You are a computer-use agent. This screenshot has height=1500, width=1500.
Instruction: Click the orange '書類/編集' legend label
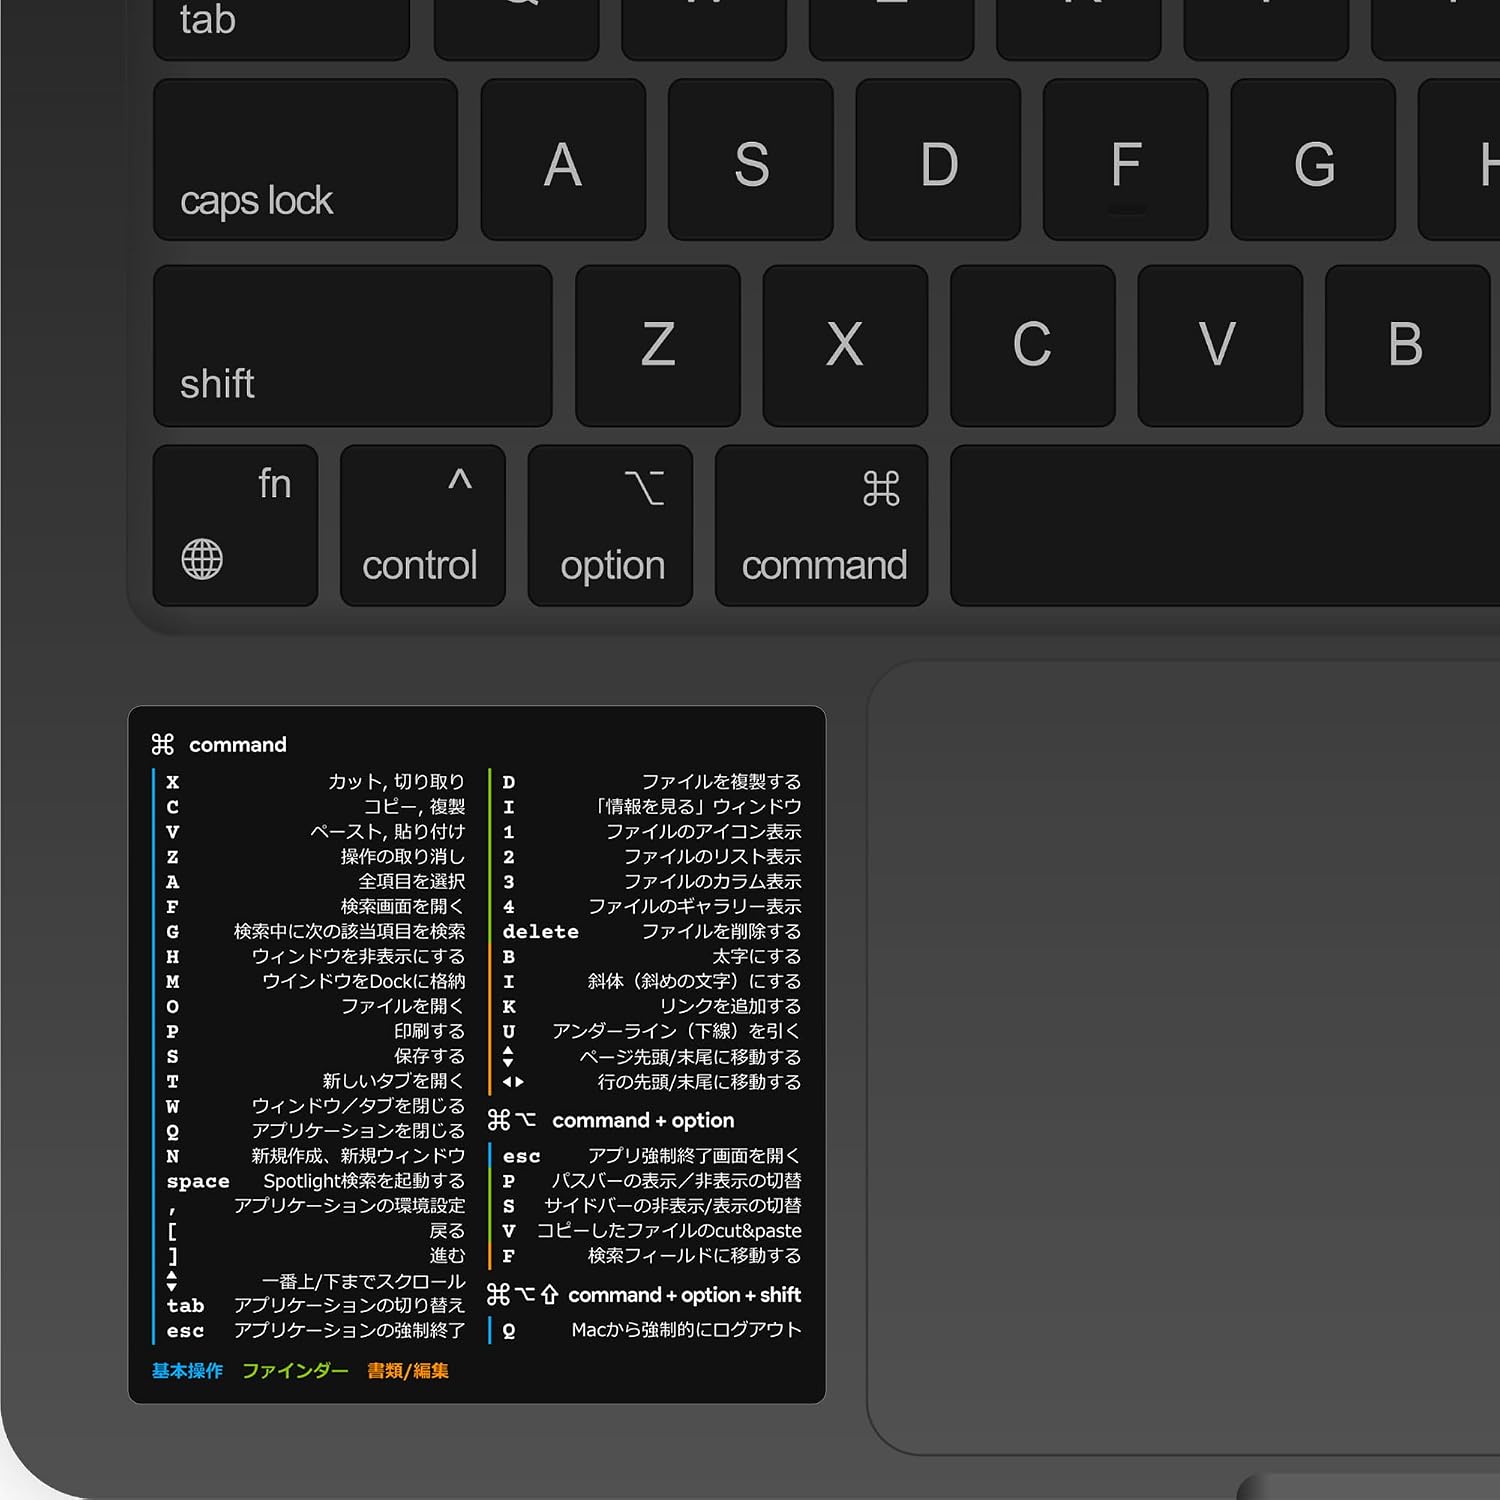coord(408,1371)
